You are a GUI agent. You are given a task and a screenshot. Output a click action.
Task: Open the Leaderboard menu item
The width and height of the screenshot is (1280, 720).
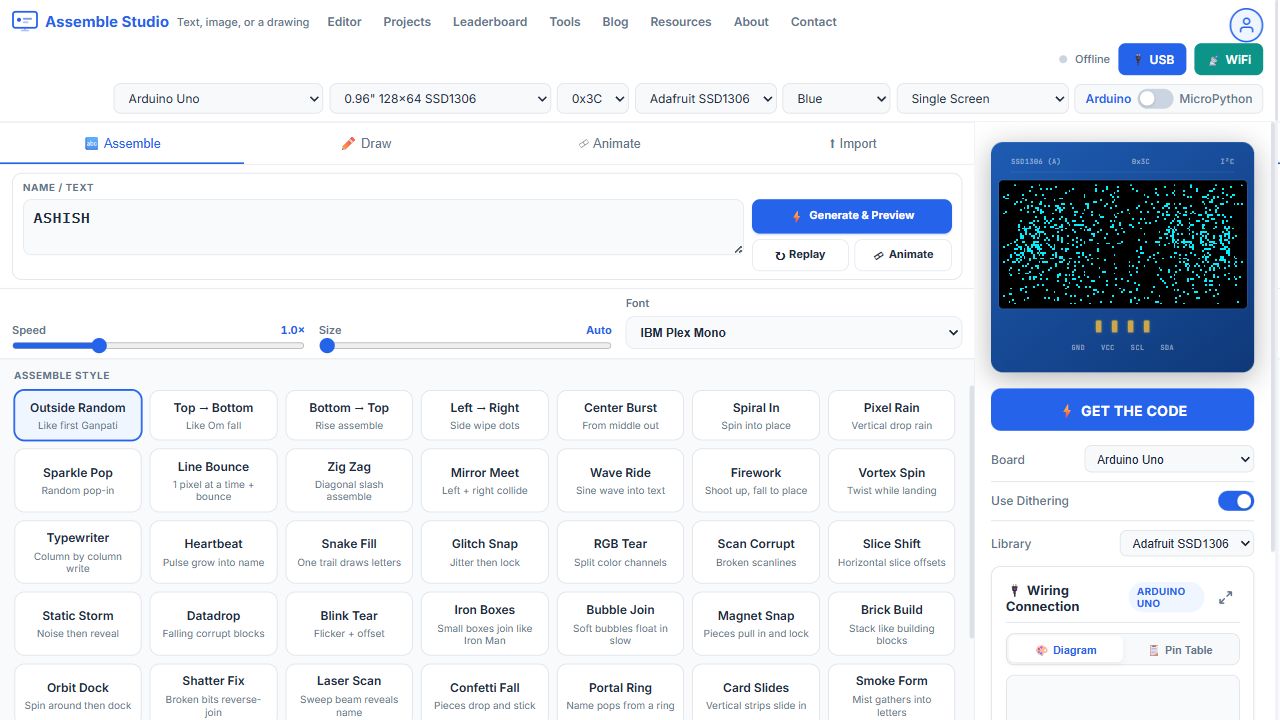(490, 22)
